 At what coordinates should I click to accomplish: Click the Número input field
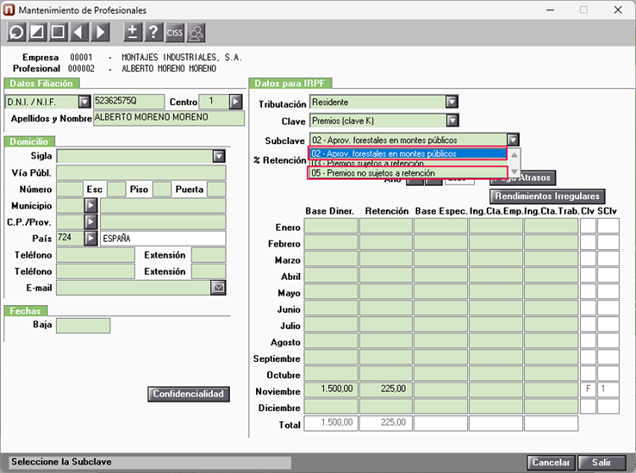coord(69,189)
